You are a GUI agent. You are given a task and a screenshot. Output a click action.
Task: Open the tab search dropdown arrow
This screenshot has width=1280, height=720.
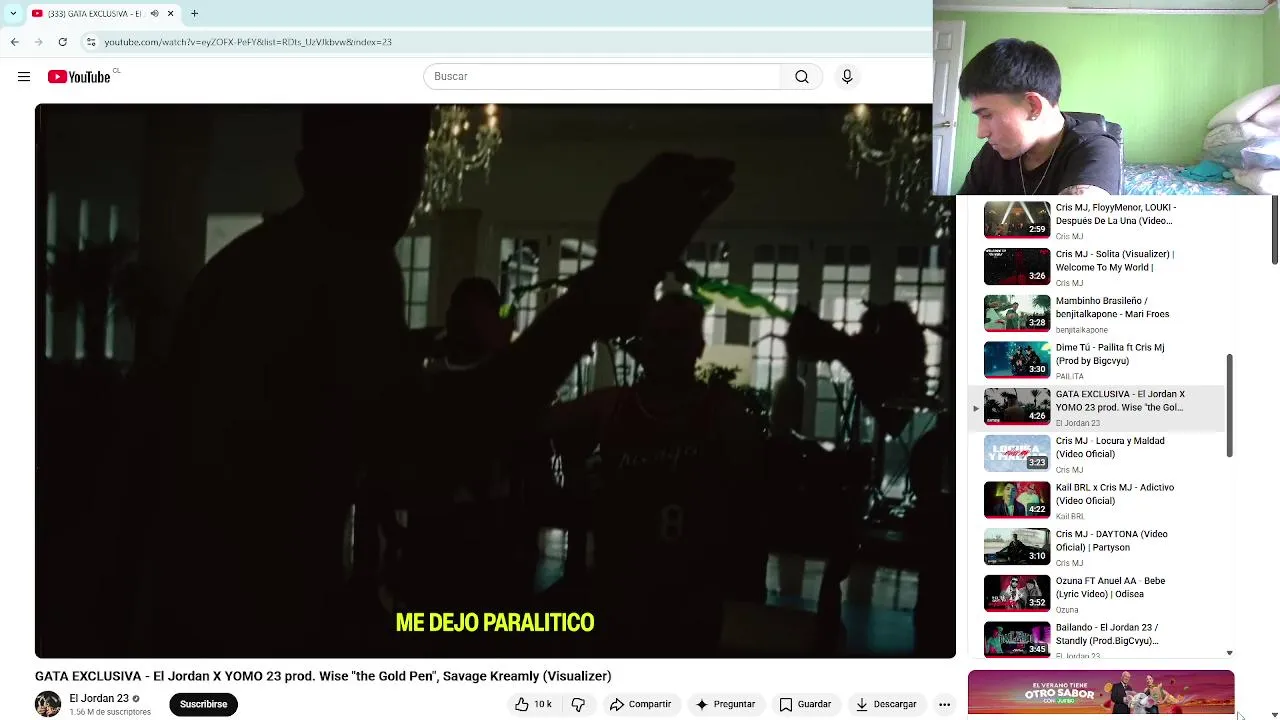pos(12,14)
